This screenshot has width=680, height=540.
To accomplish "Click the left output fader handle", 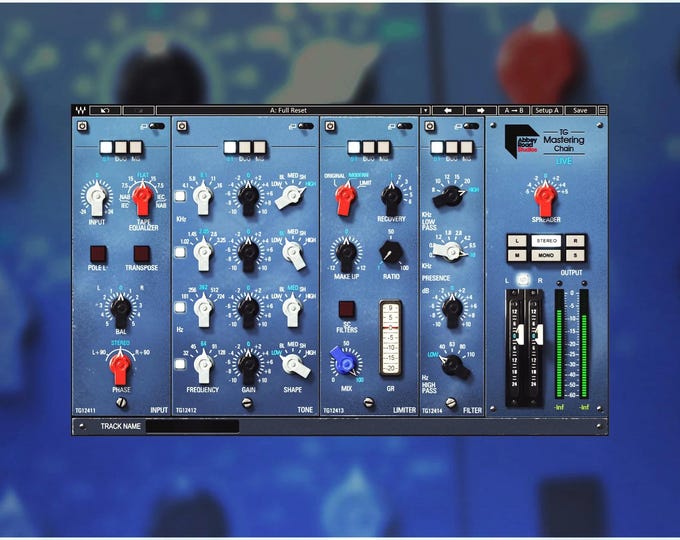I will pyautogui.click(x=520, y=334).
